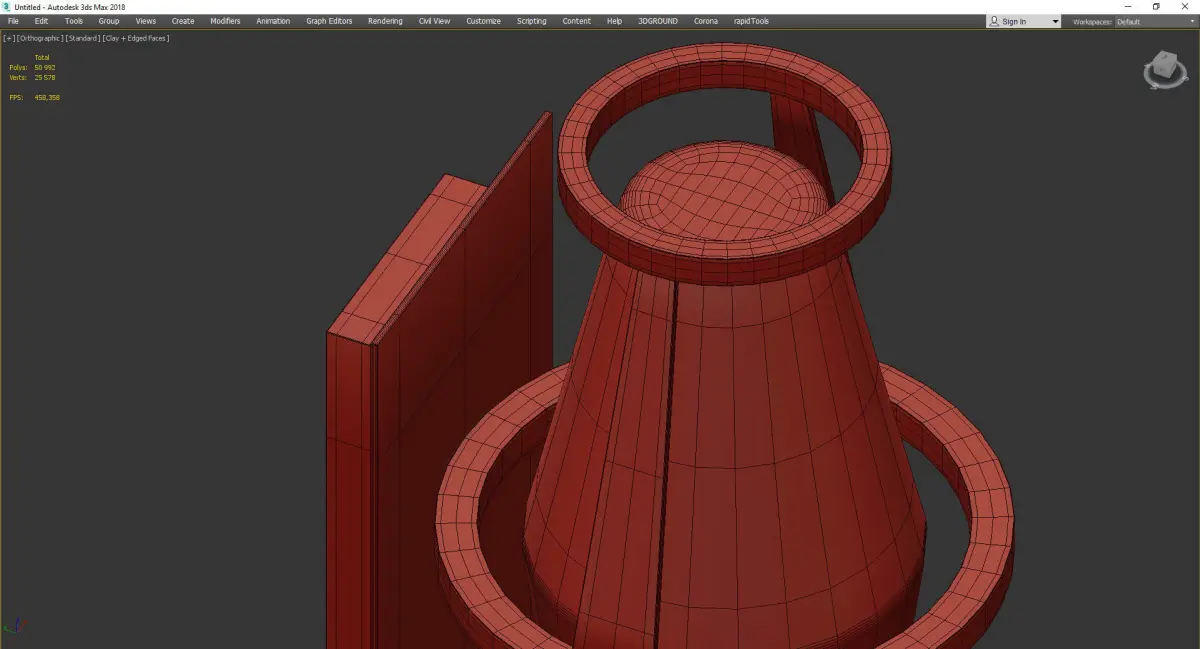Open the Modifiers menu
Screen dimensions: 1200x649
pyautogui.click(x=225, y=21)
